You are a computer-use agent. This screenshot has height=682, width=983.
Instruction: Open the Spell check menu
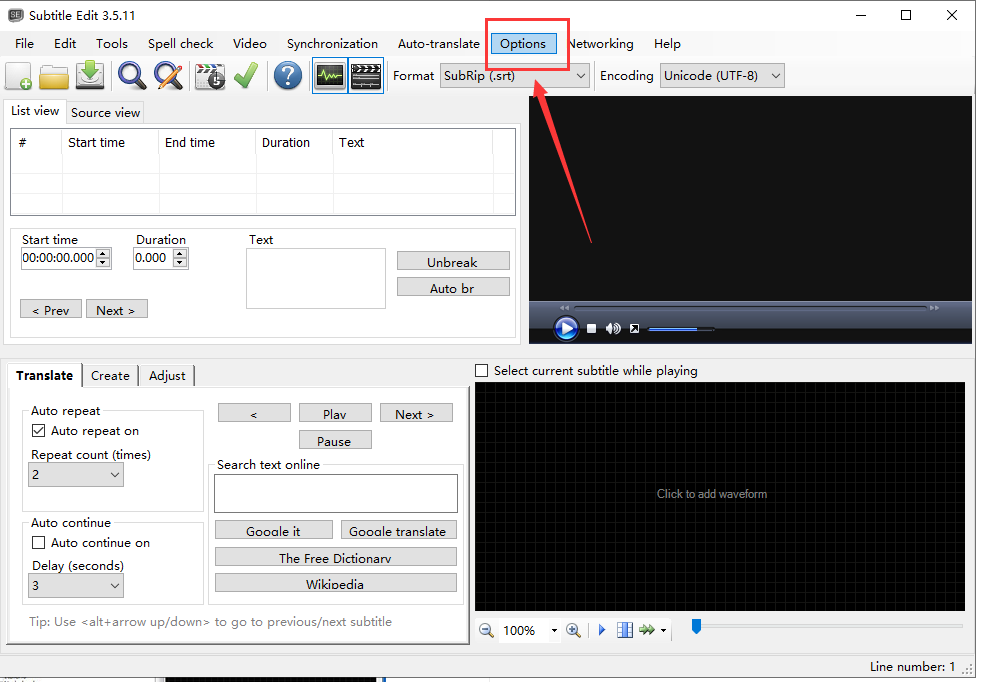point(181,44)
